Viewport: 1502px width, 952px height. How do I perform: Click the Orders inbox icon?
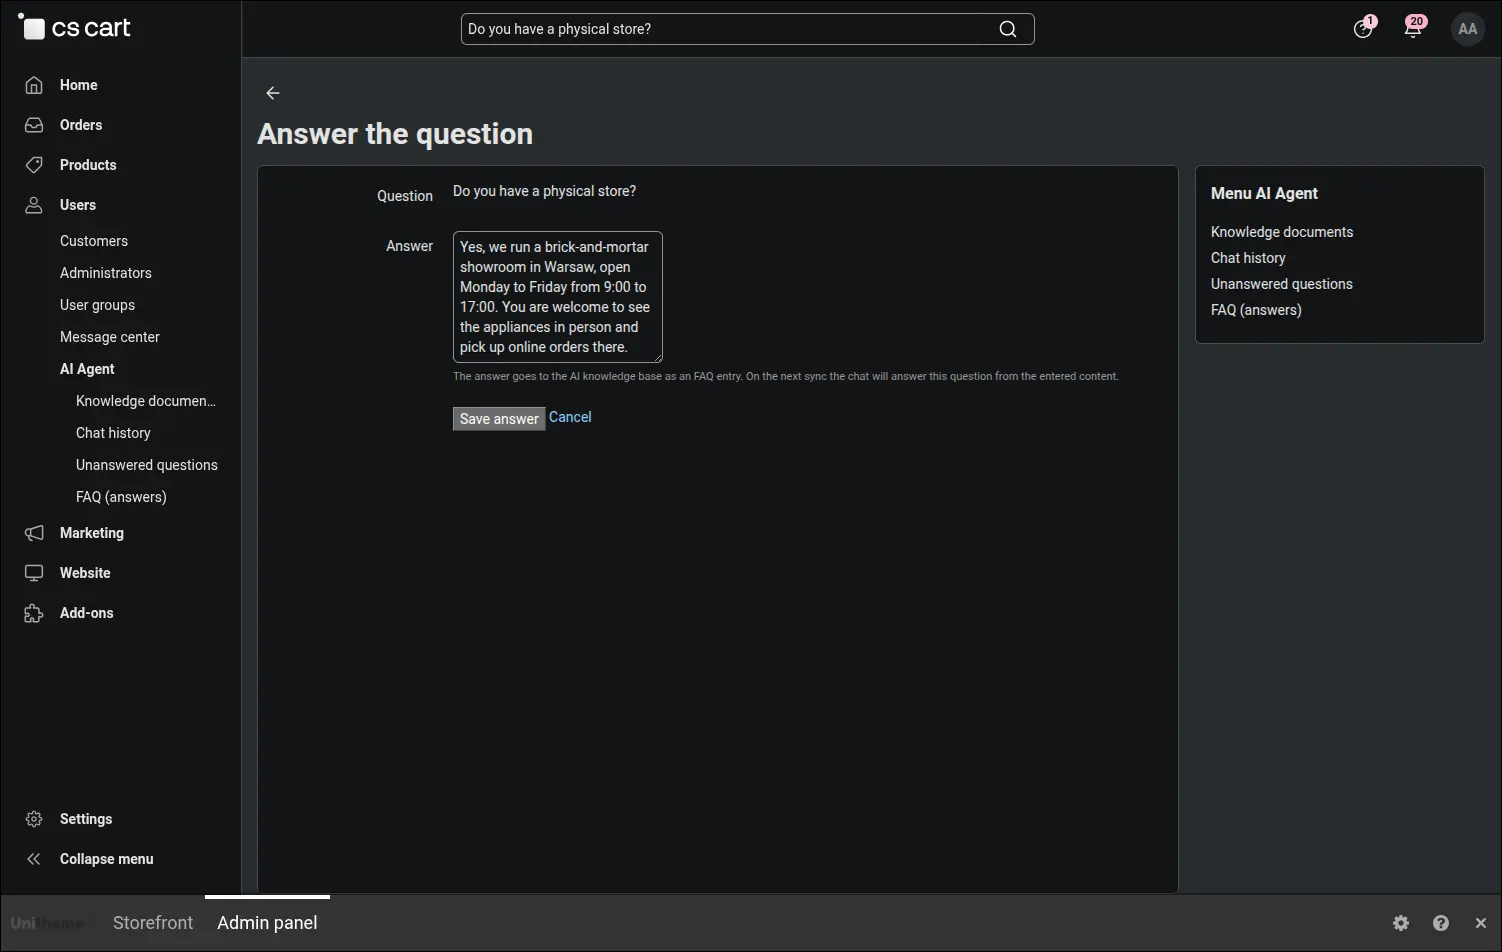(x=34, y=125)
